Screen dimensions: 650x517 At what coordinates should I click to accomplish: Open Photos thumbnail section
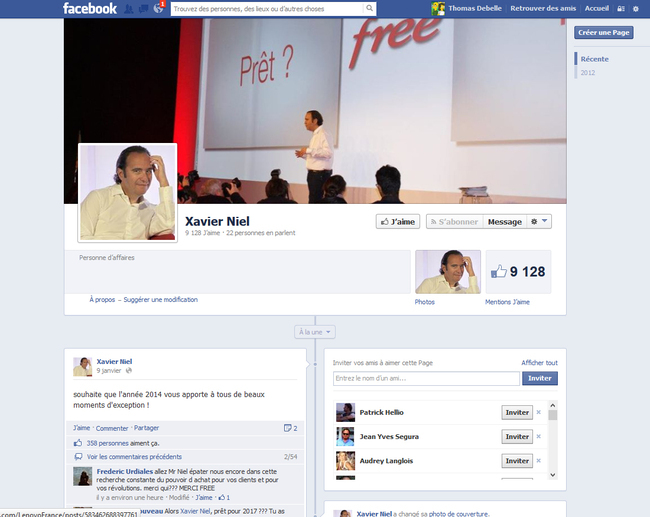pos(448,272)
